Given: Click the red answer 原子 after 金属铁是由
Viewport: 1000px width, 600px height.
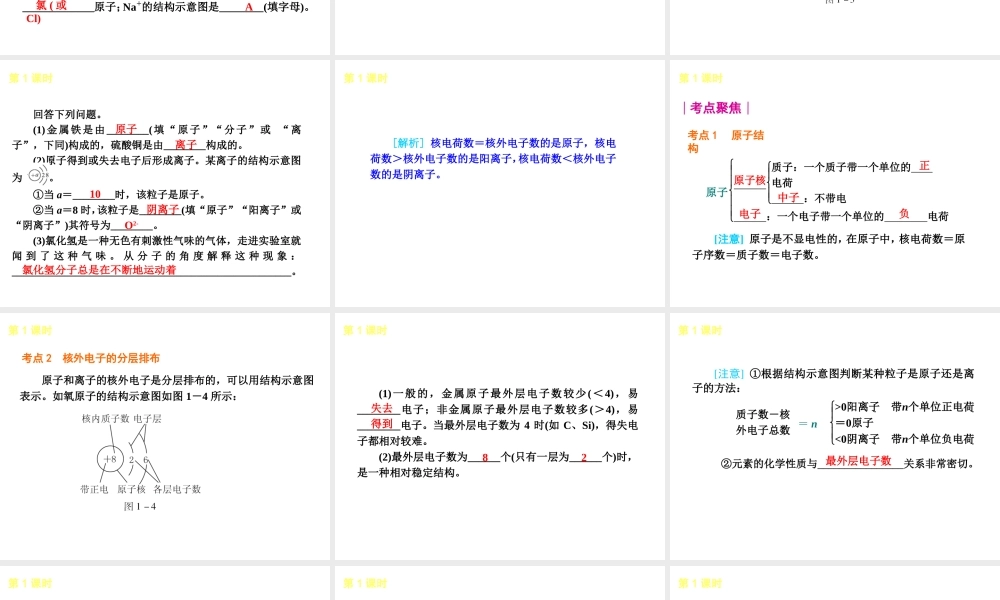Looking at the screenshot, I should point(126,129).
